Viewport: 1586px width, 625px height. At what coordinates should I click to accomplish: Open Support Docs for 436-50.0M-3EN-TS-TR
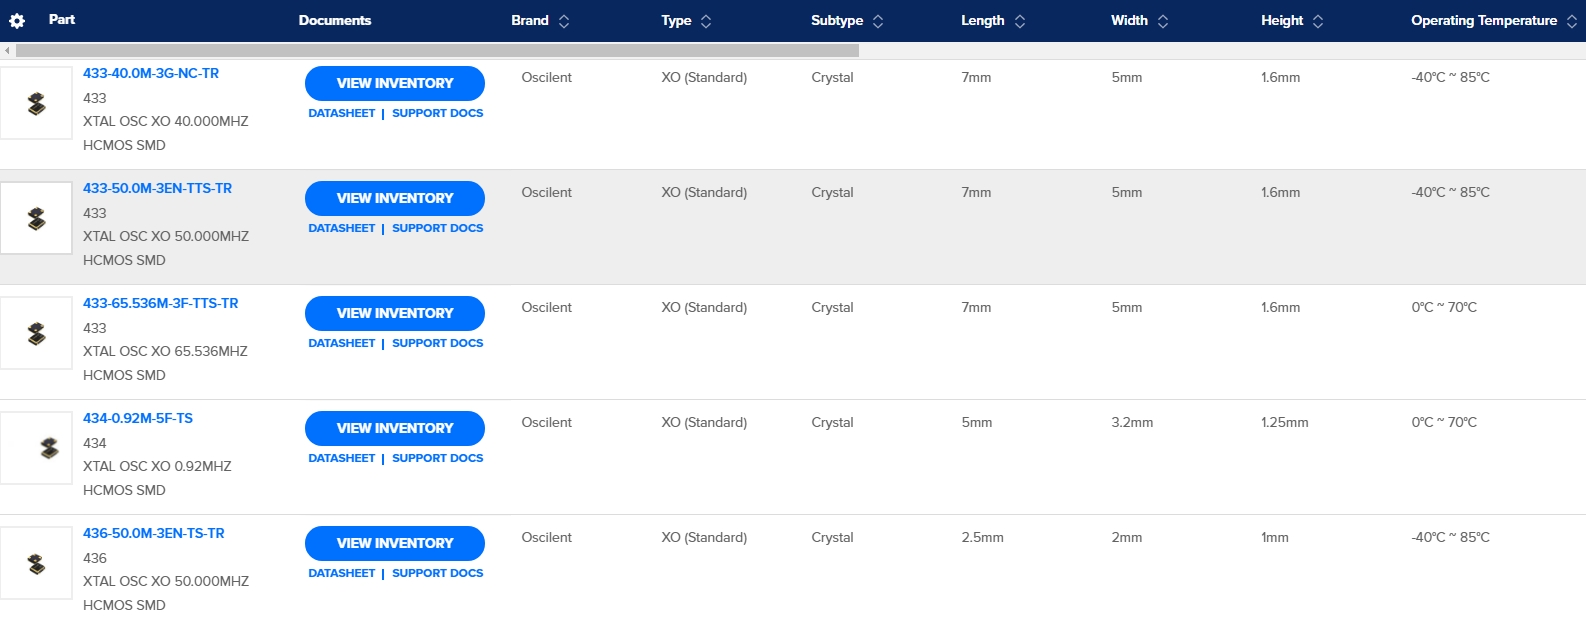pyautogui.click(x=437, y=573)
